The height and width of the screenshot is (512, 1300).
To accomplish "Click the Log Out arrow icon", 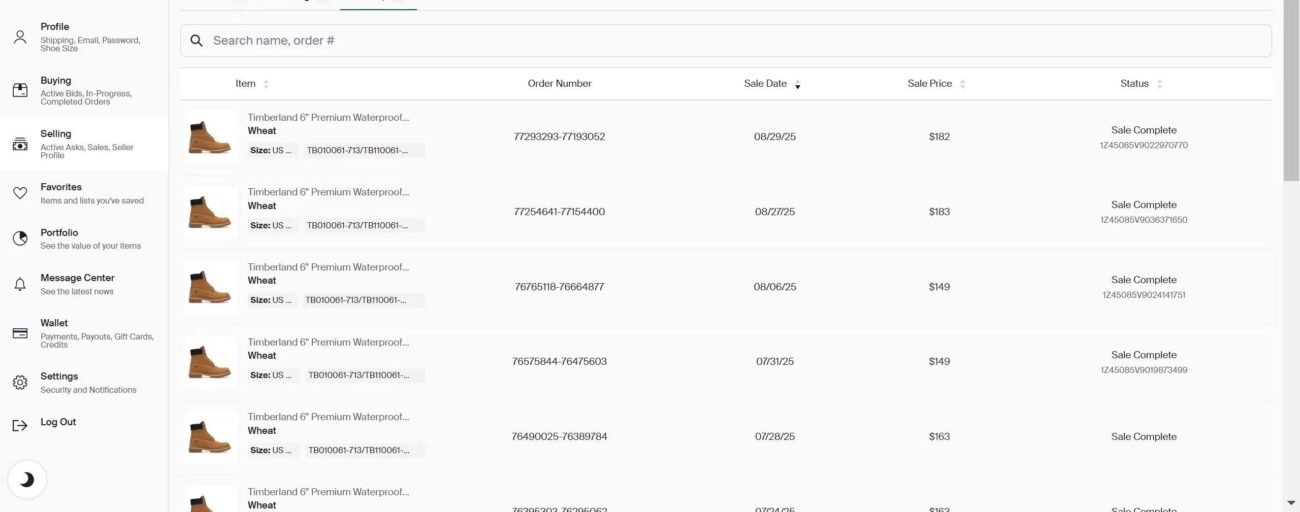I will coord(20,425).
